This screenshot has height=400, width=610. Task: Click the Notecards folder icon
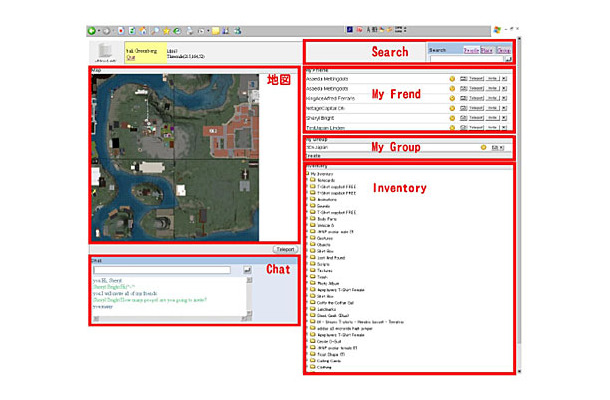coord(312,180)
